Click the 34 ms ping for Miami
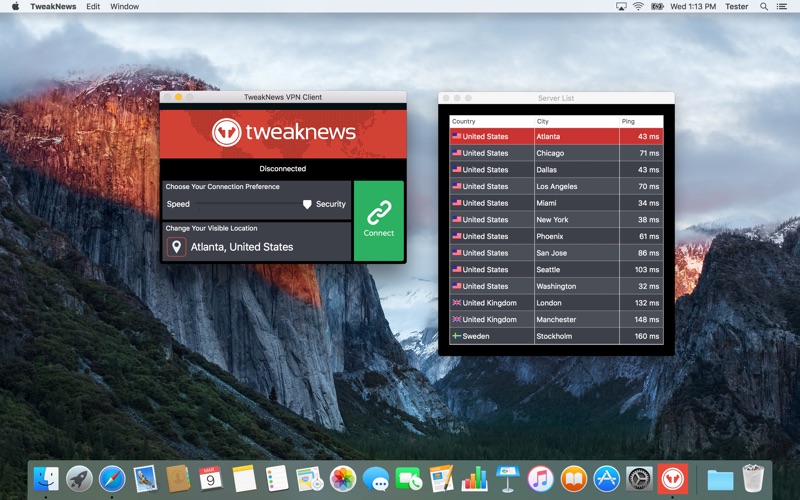The width and height of the screenshot is (800, 500). point(648,203)
